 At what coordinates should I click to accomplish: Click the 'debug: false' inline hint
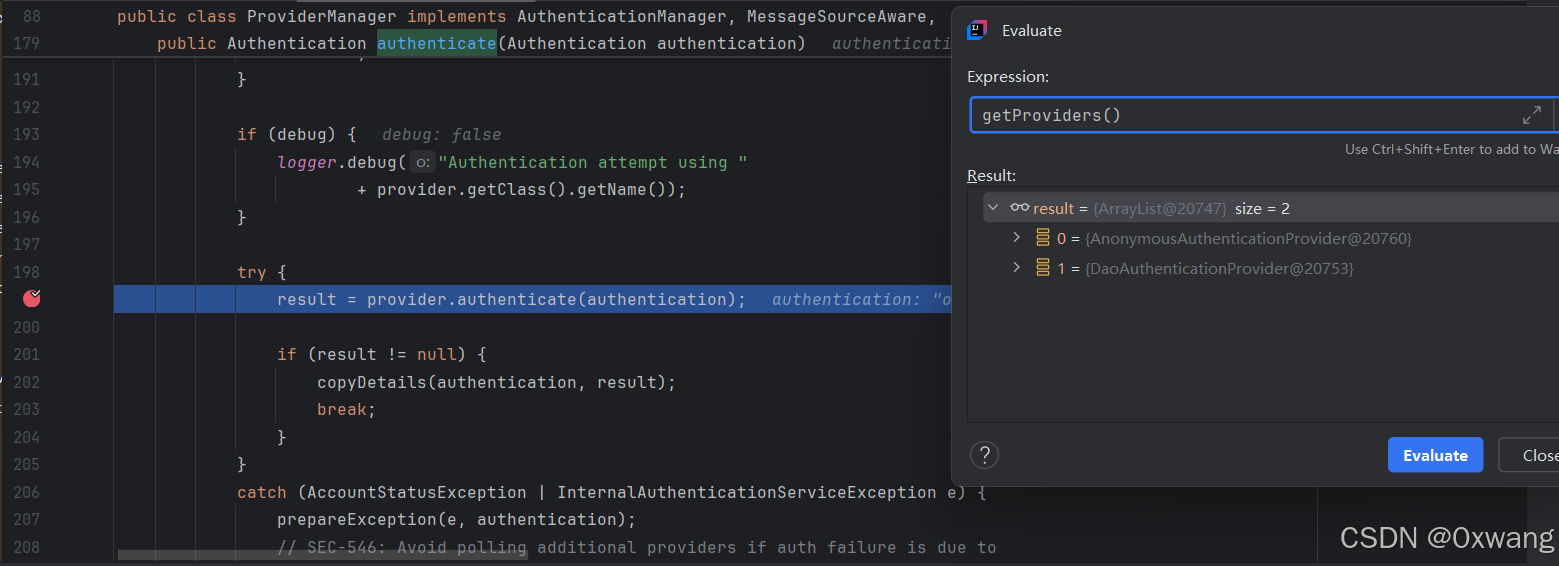(441, 134)
